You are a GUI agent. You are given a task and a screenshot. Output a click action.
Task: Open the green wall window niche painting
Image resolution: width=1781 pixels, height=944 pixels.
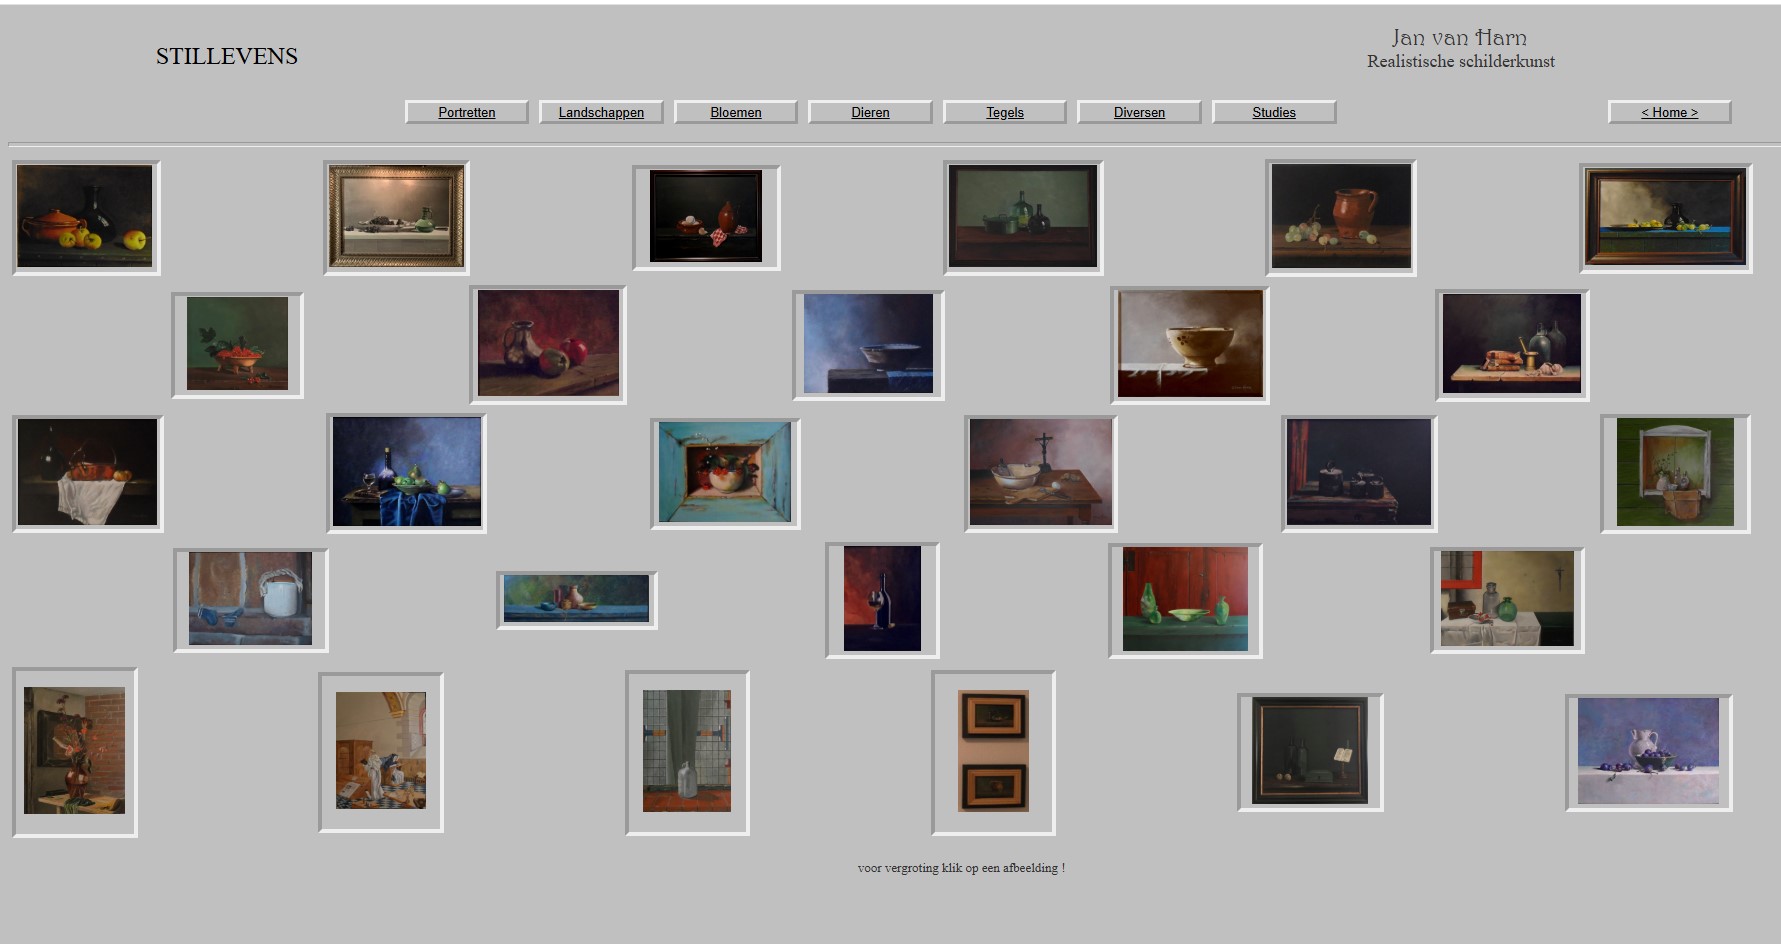pyautogui.click(x=1675, y=473)
